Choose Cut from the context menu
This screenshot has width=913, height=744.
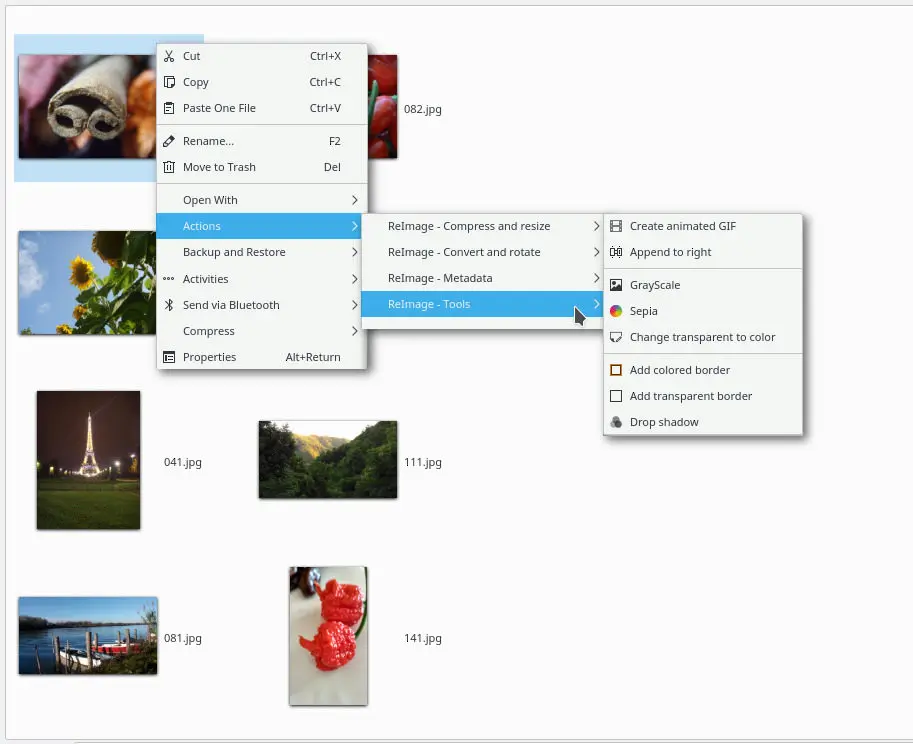pos(261,56)
